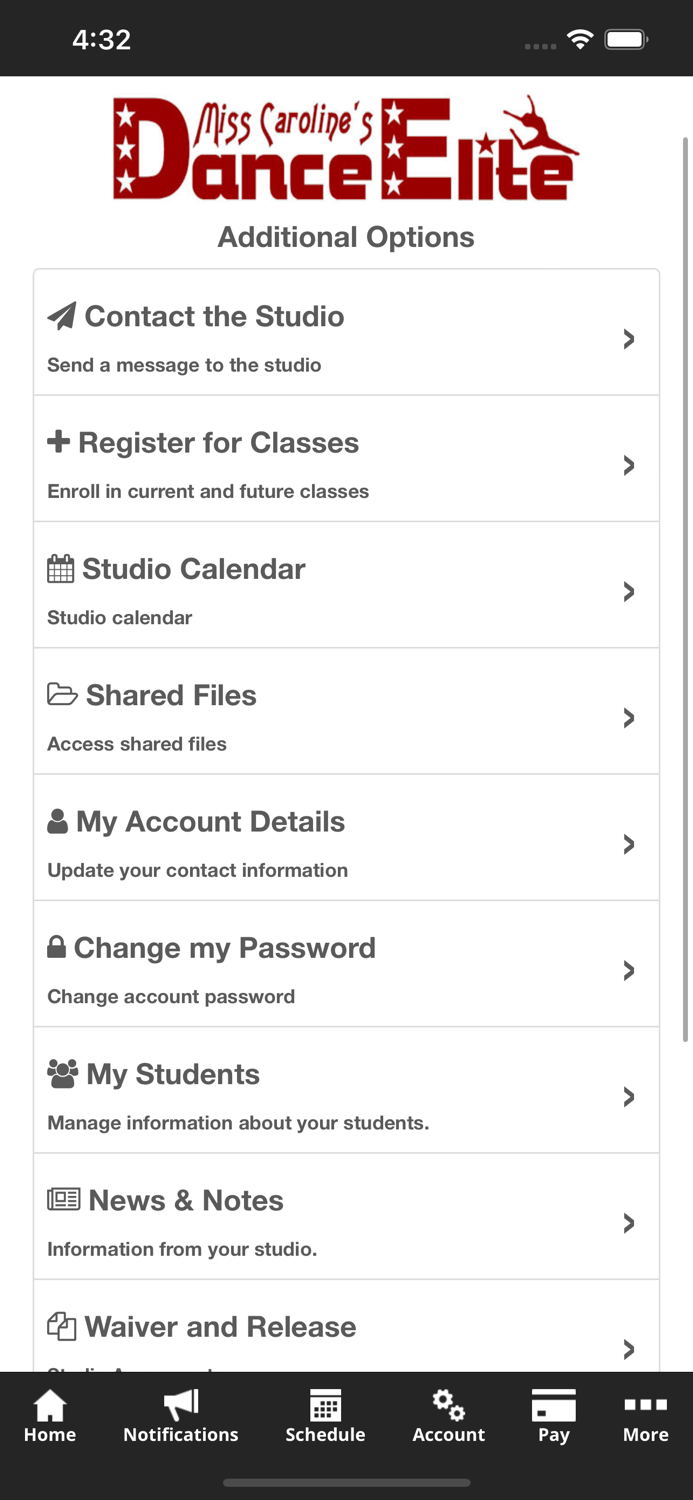Click the vertical scrollbar on the right edge
The height and width of the screenshot is (1500, 693).
tap(686, 590)
